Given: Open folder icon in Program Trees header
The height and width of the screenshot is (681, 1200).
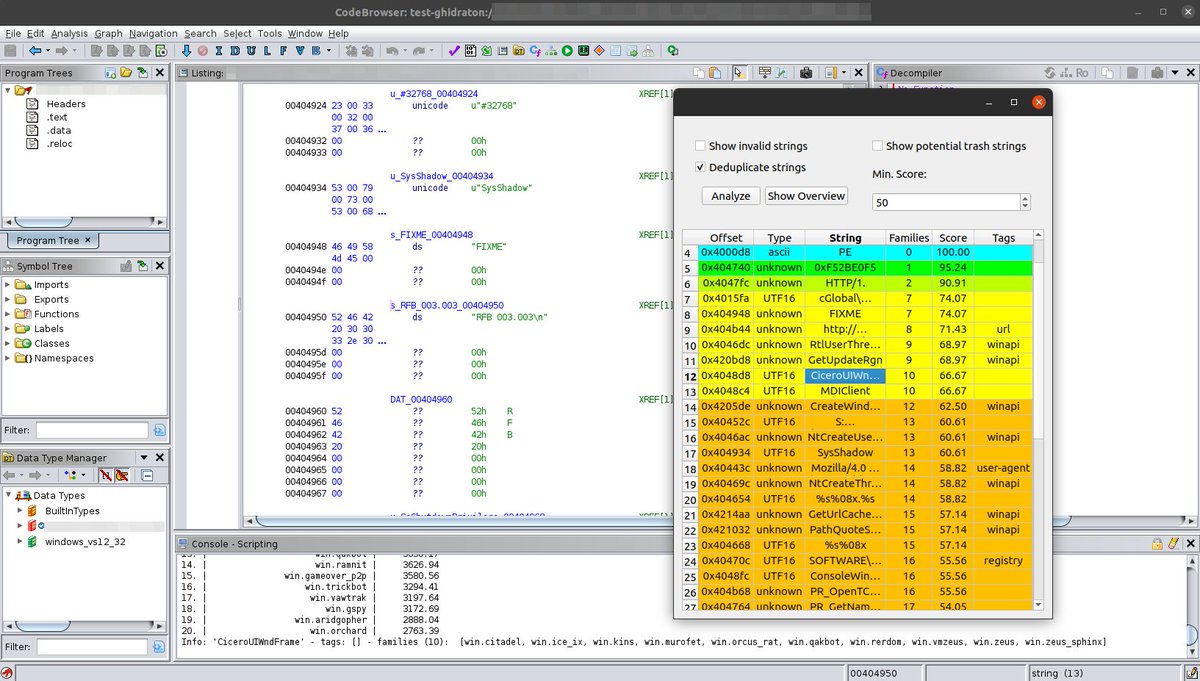Looking at the screenshot, I should pos(127,73).
